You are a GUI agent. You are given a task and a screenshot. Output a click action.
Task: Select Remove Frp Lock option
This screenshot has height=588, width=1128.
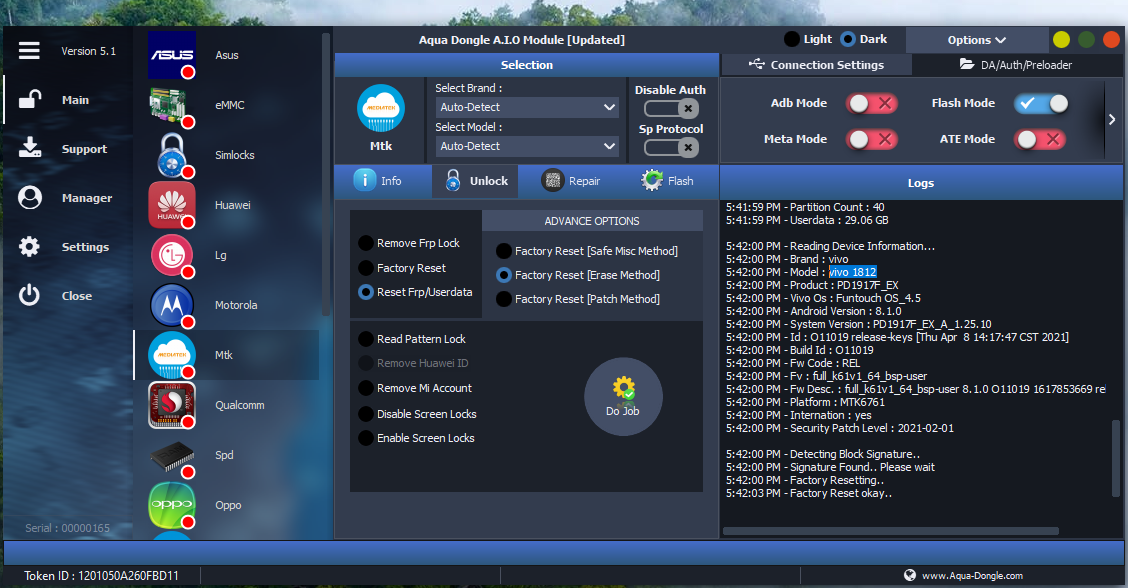coord(409,243)
